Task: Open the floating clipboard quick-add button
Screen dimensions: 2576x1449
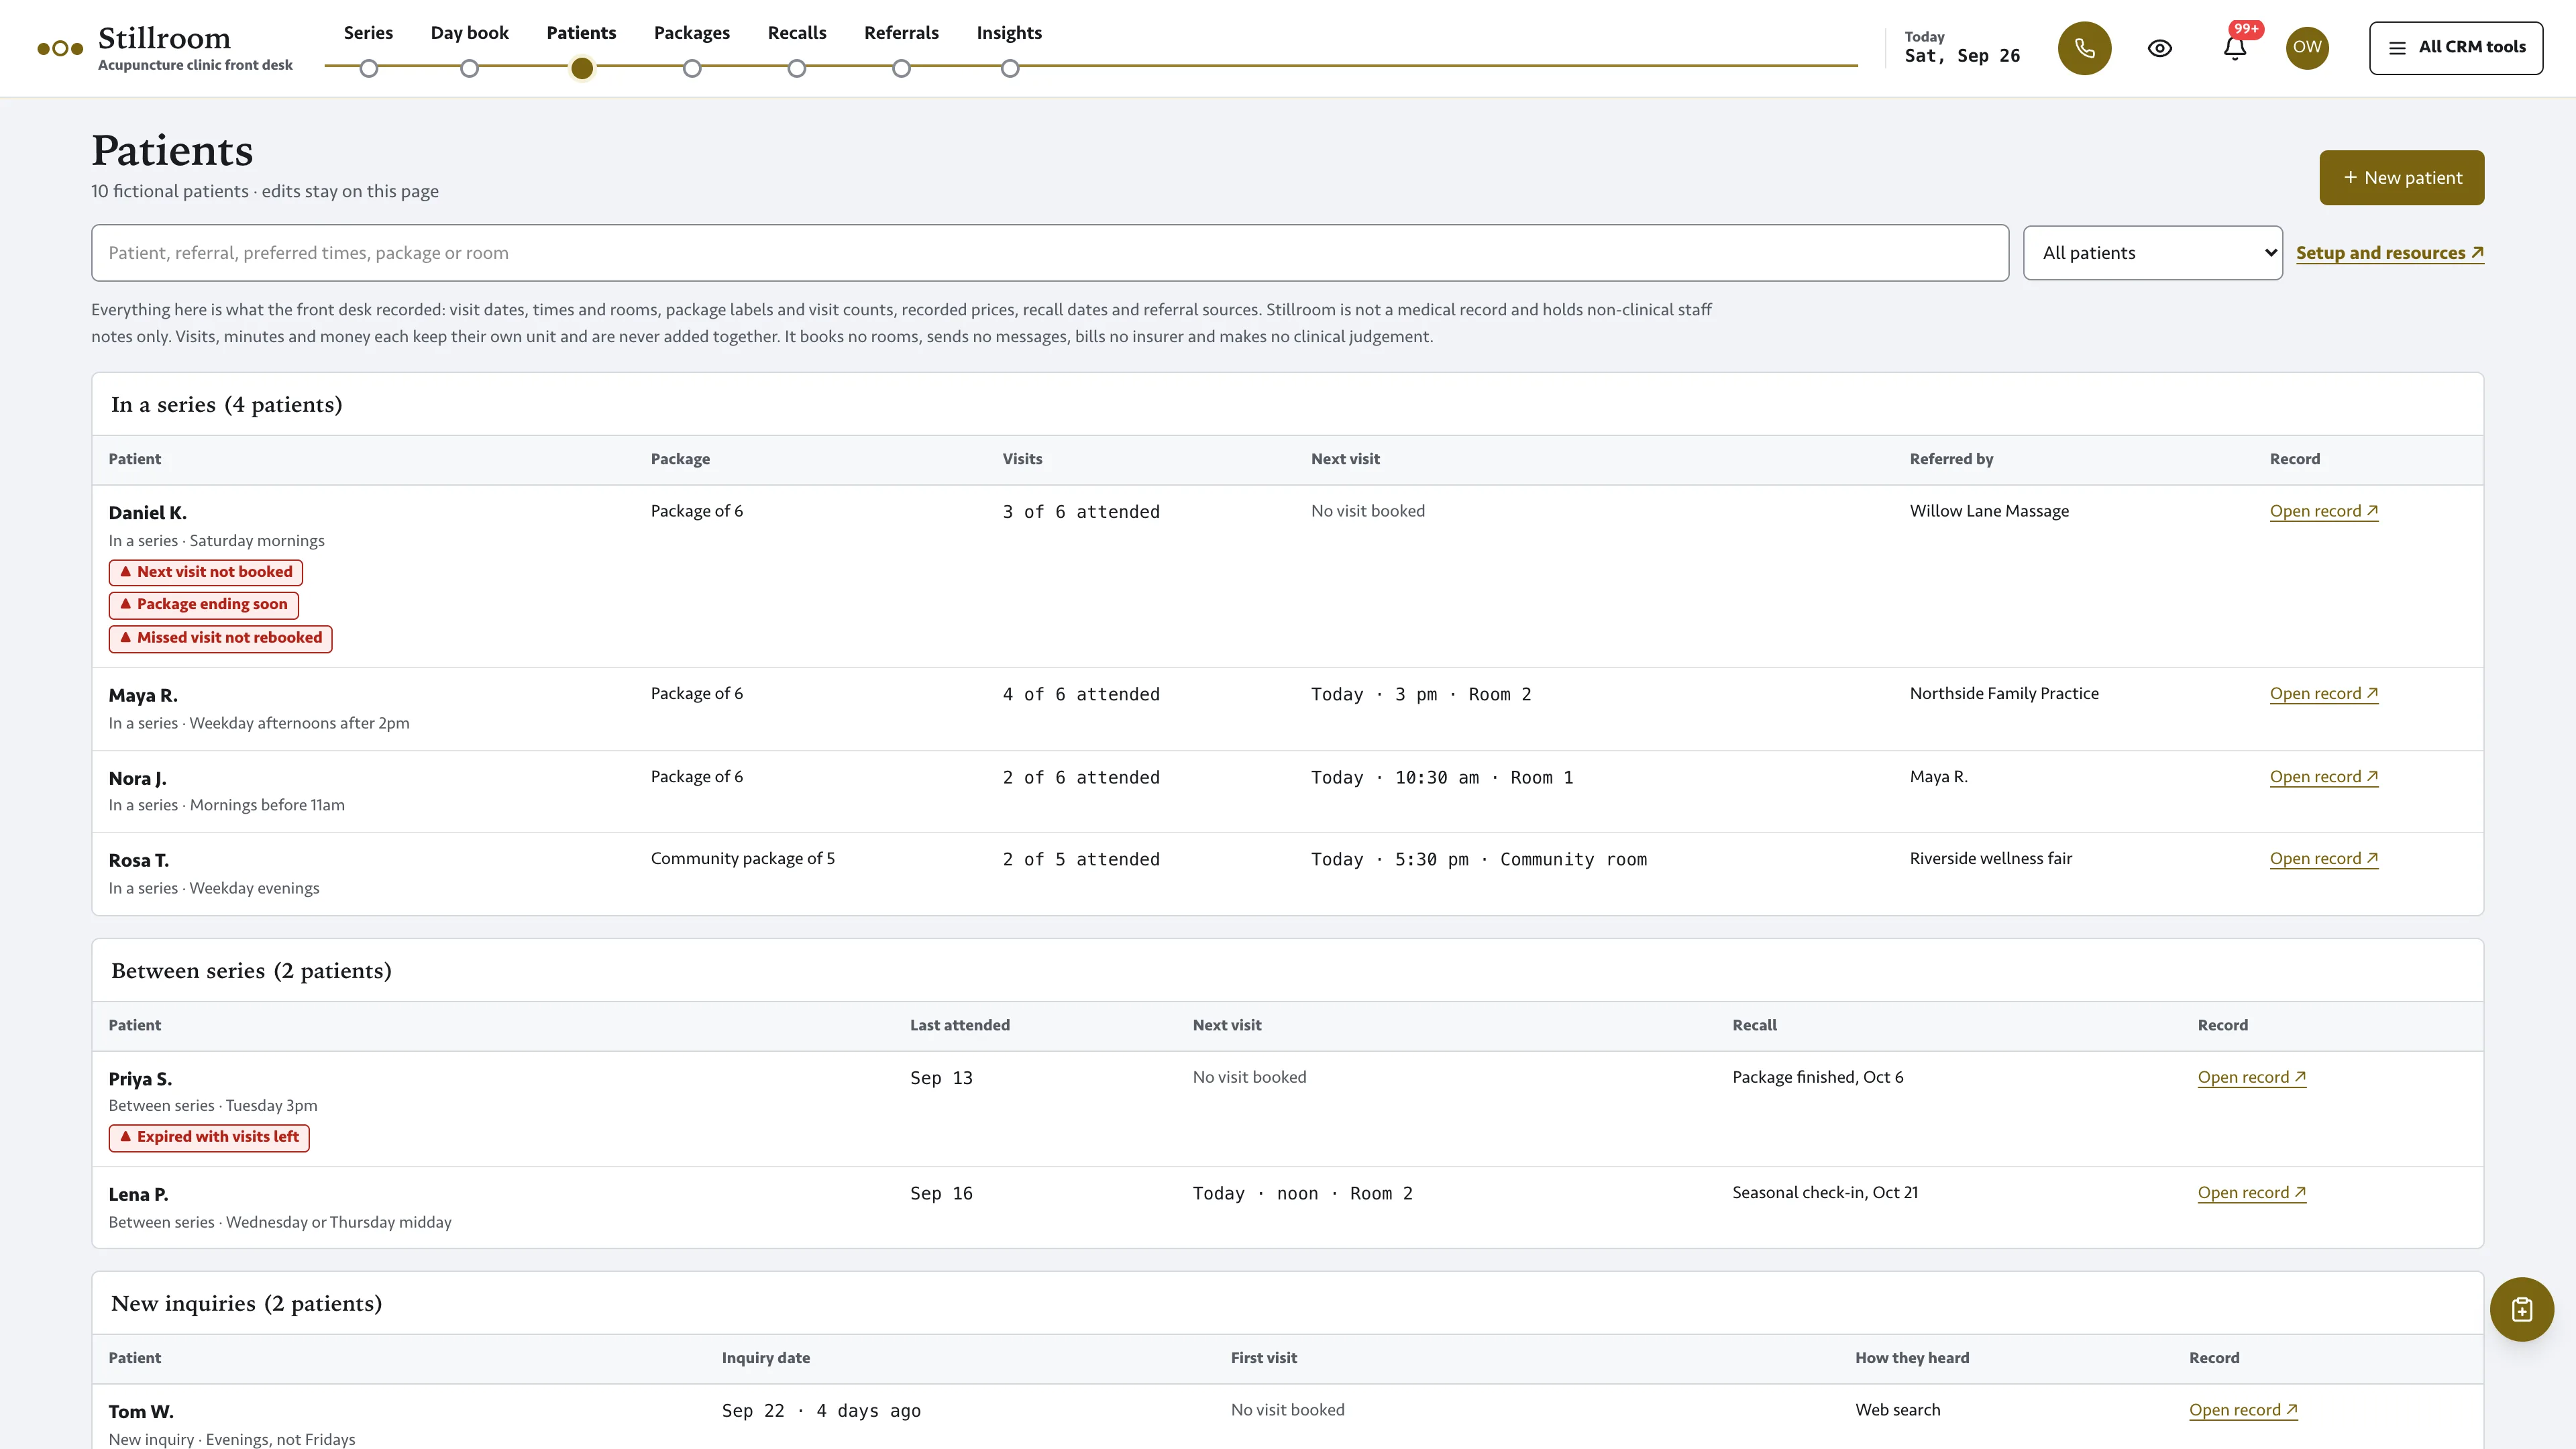Action: [2521, 1309]
